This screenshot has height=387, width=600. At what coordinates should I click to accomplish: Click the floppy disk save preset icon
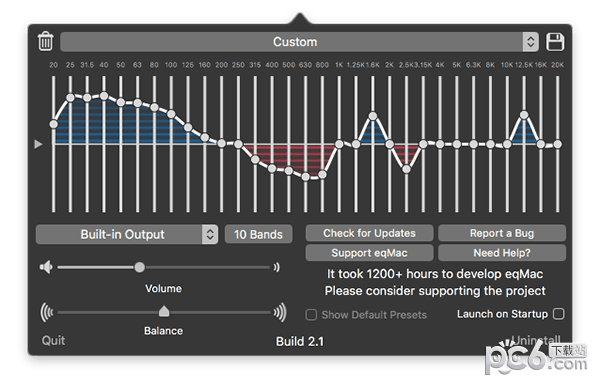555,42
